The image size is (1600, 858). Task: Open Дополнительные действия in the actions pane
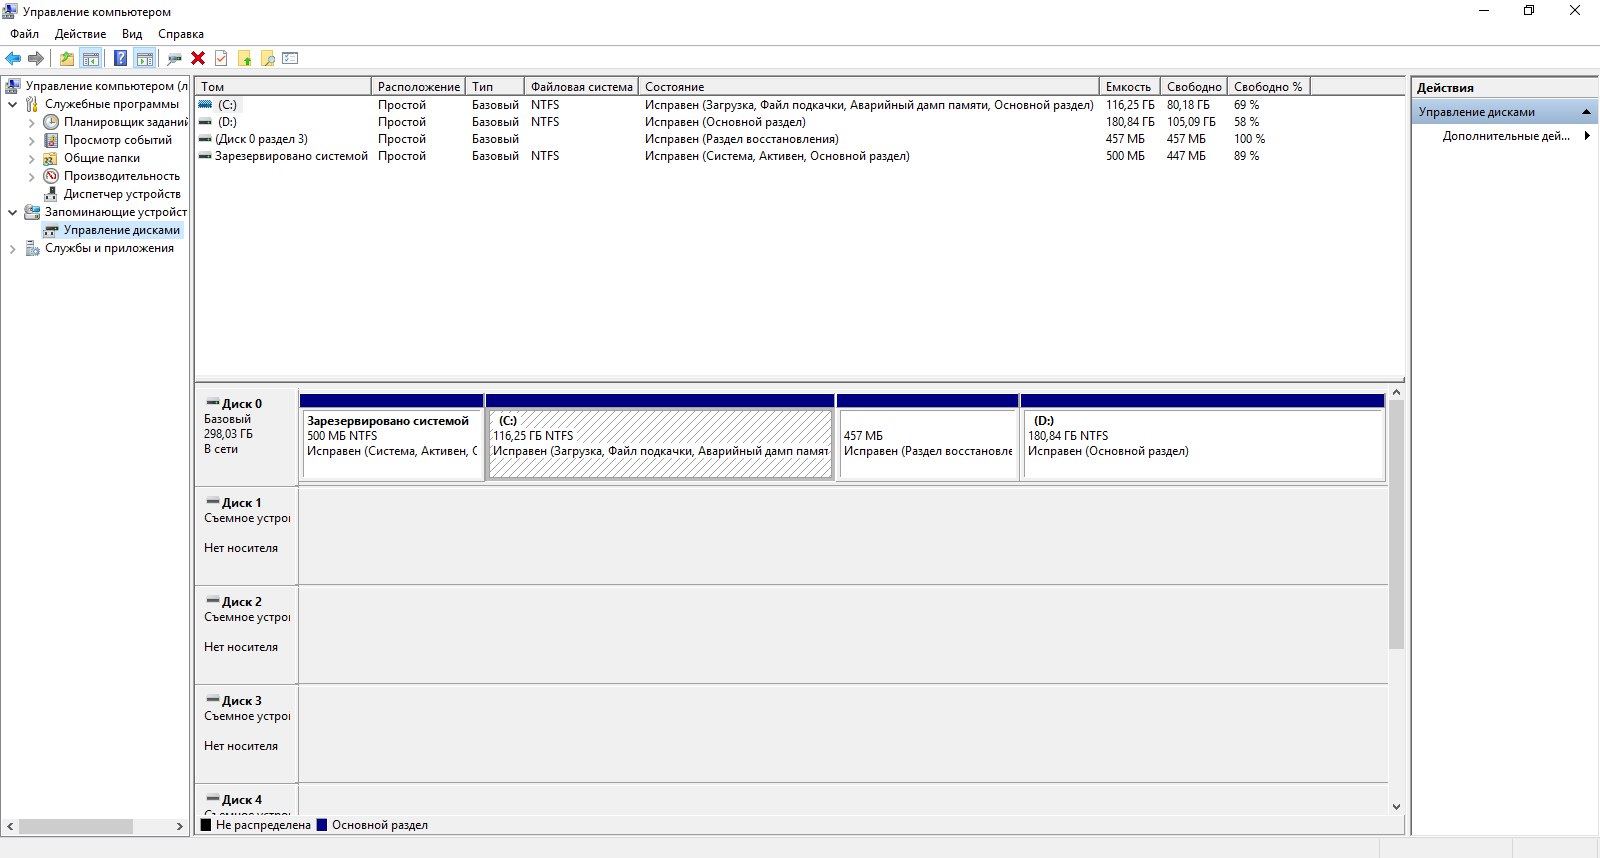pyautogui.click(x=1505, y=136)
